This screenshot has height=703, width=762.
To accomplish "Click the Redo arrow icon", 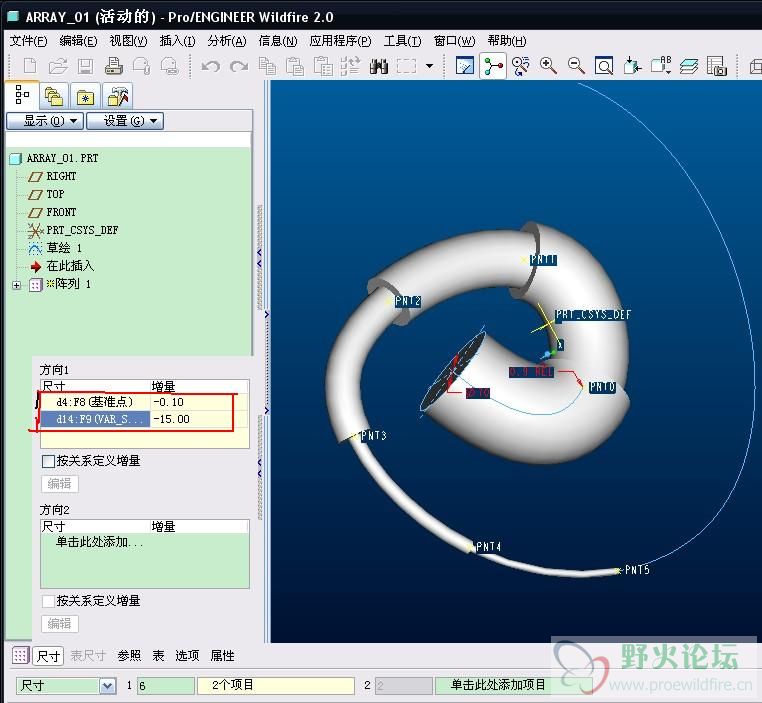I will tap(239, 66).
